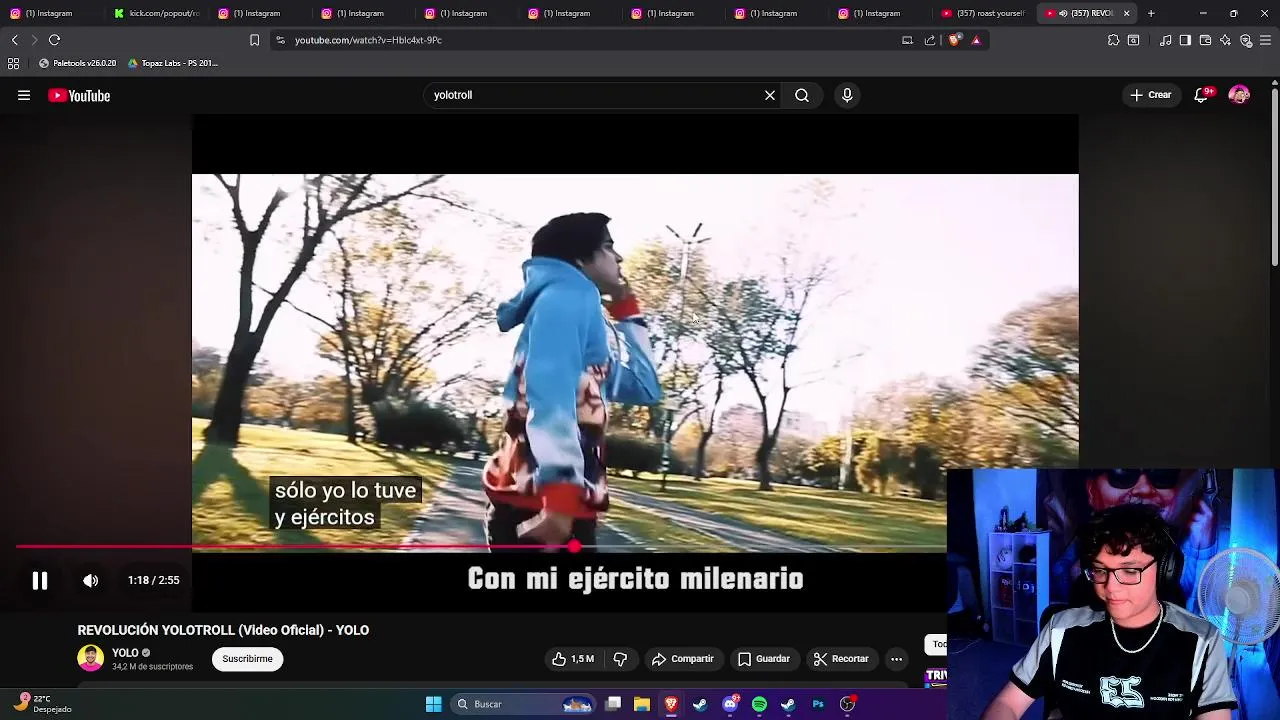Viewport: 1280px width, 720px height.
Task: Mute the video volume speaker
Action: tap(90, 580)
